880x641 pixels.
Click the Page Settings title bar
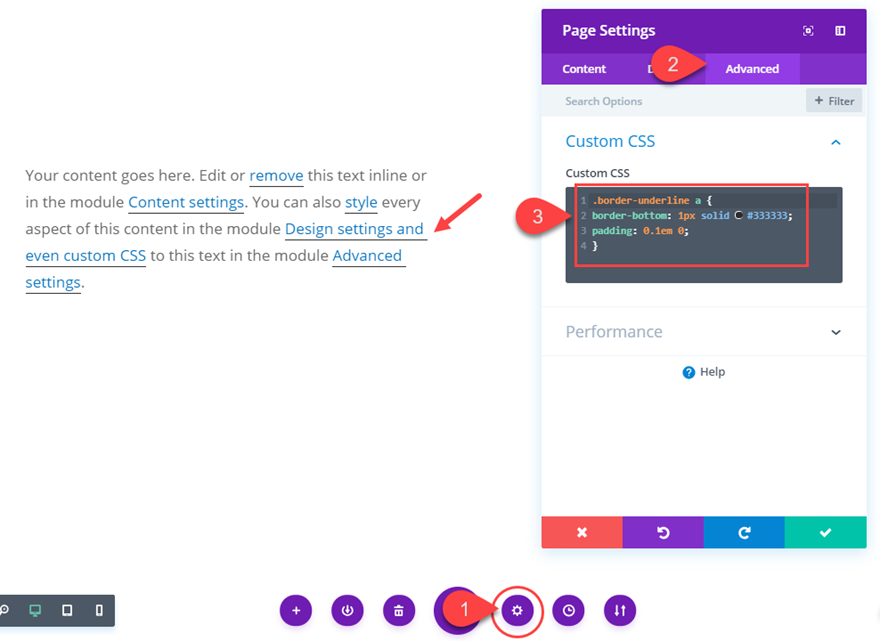[704, 31]
